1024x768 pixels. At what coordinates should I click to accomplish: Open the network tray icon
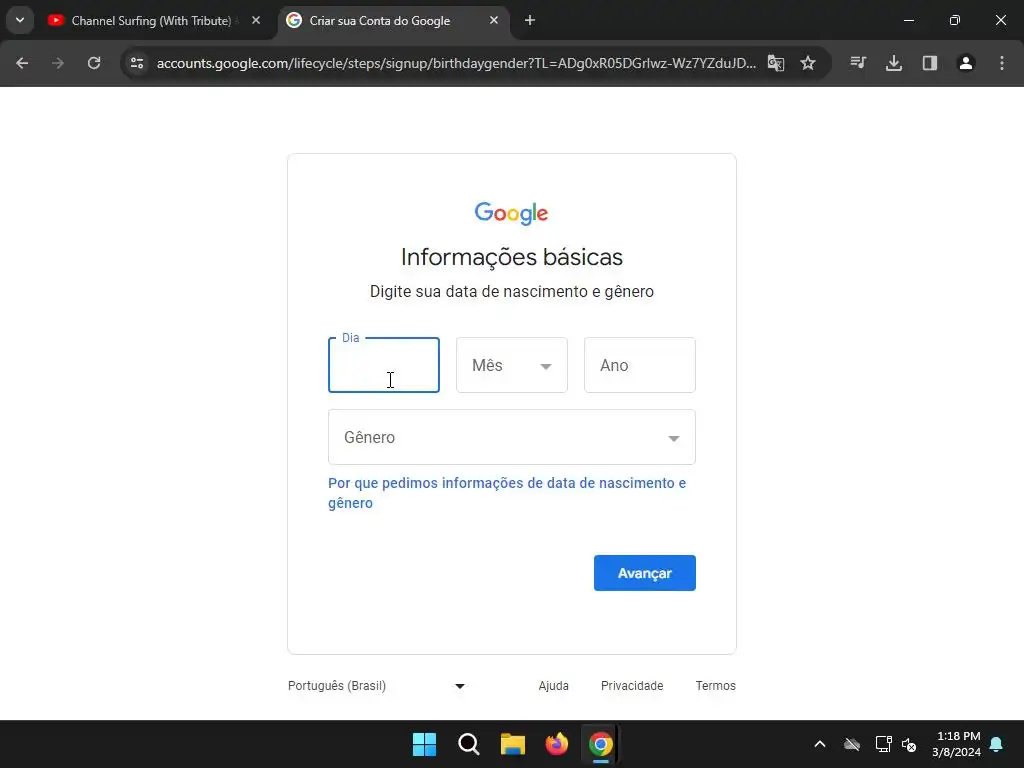click(x=883, y=744)
